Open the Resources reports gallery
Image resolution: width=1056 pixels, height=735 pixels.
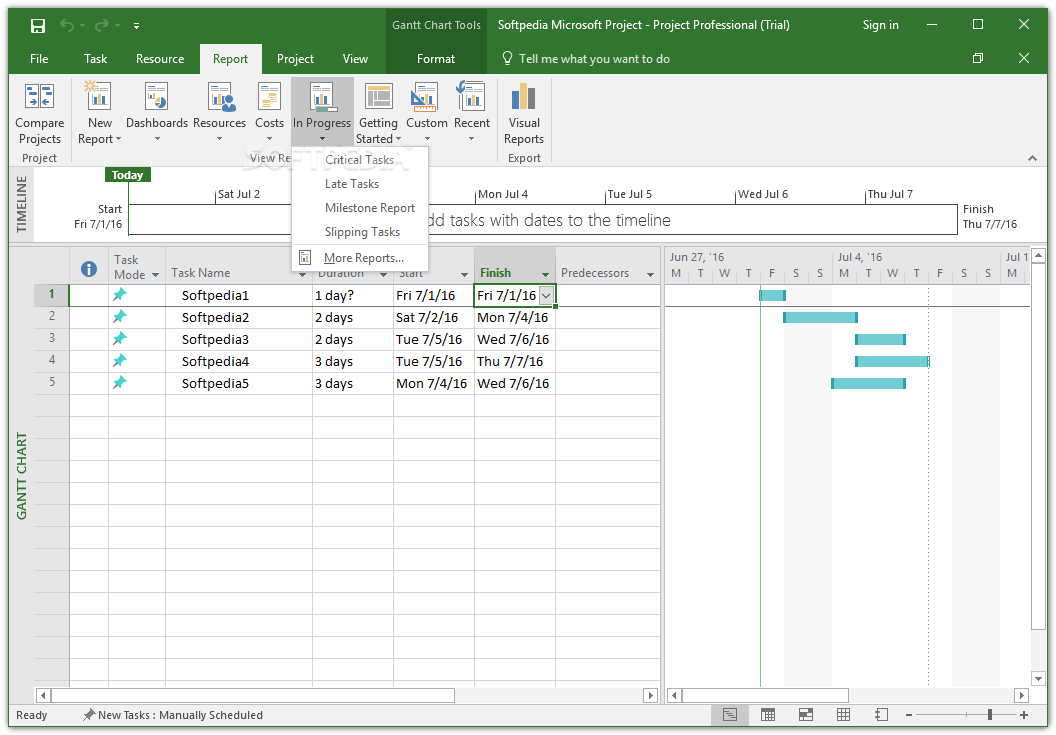(x=220, y=113)
